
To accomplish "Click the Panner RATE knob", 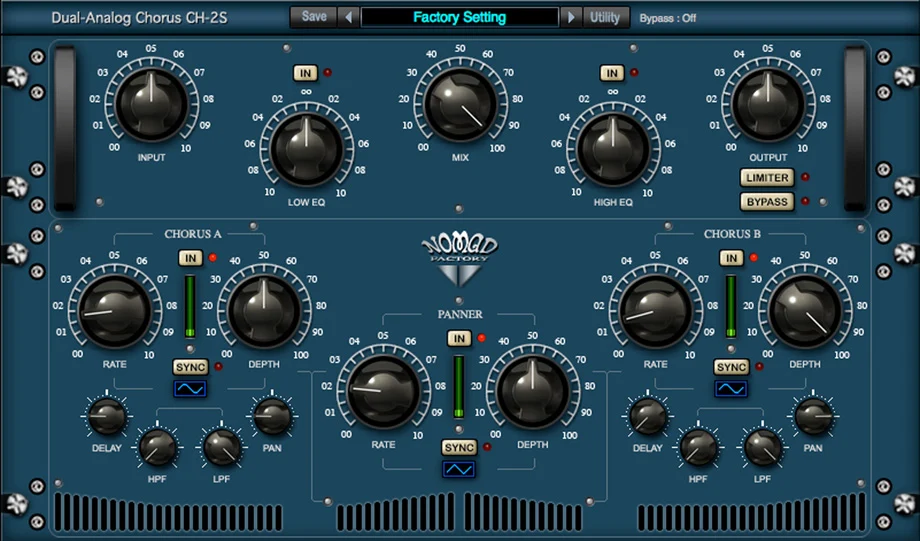I will point(383,391).
